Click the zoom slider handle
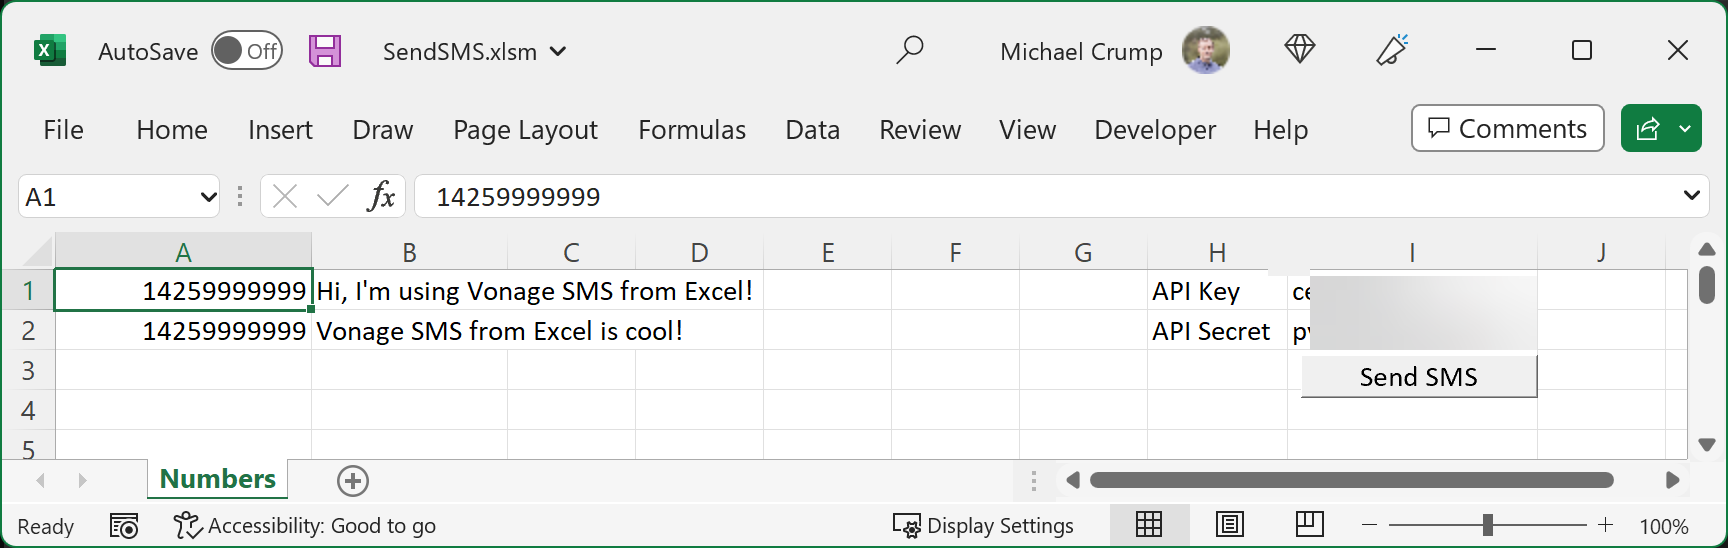Viewport: 1728px width, 548px height. point(1488,525)
